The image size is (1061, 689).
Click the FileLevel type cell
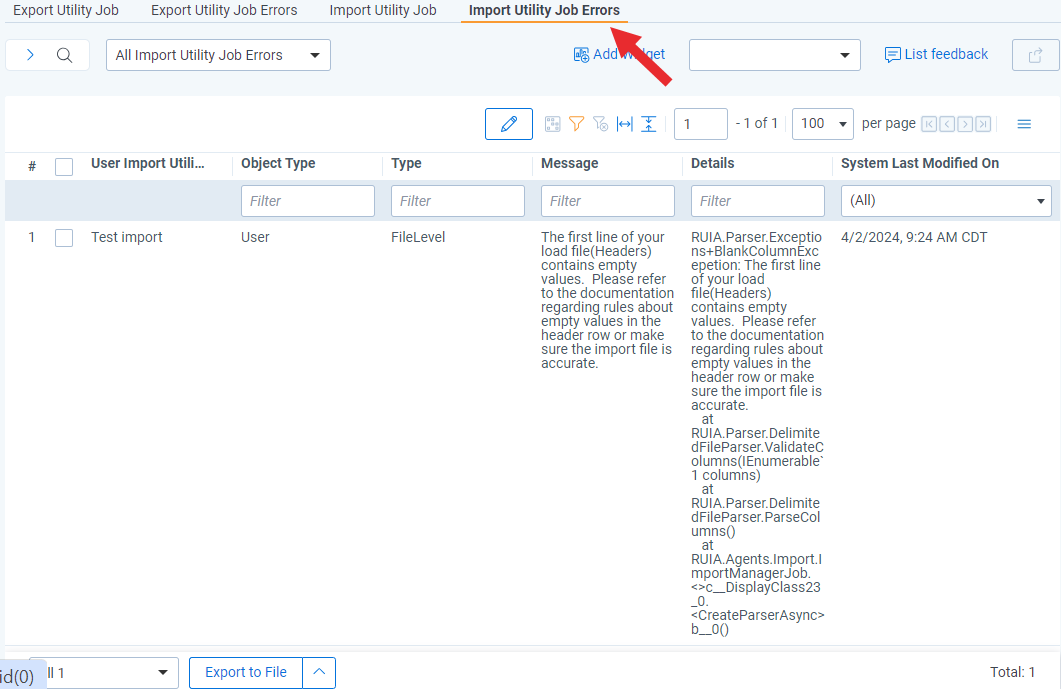click(x=418, y=238)
